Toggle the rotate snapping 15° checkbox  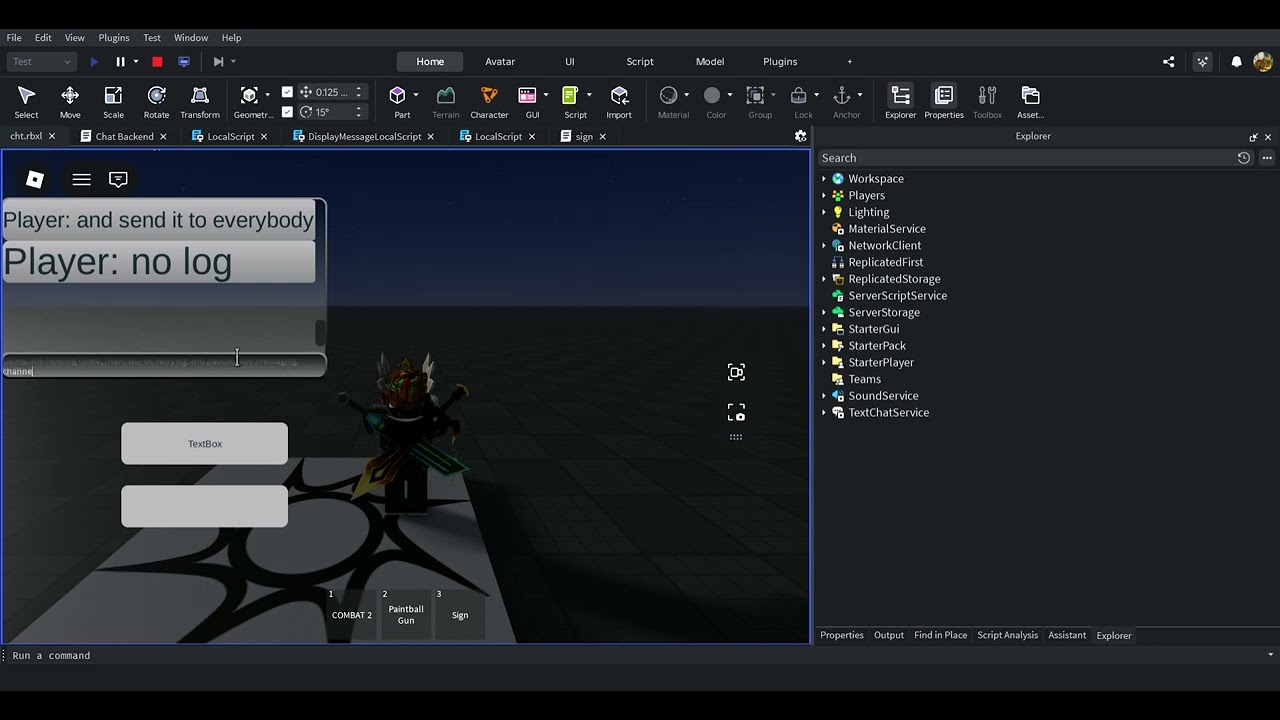288,112
